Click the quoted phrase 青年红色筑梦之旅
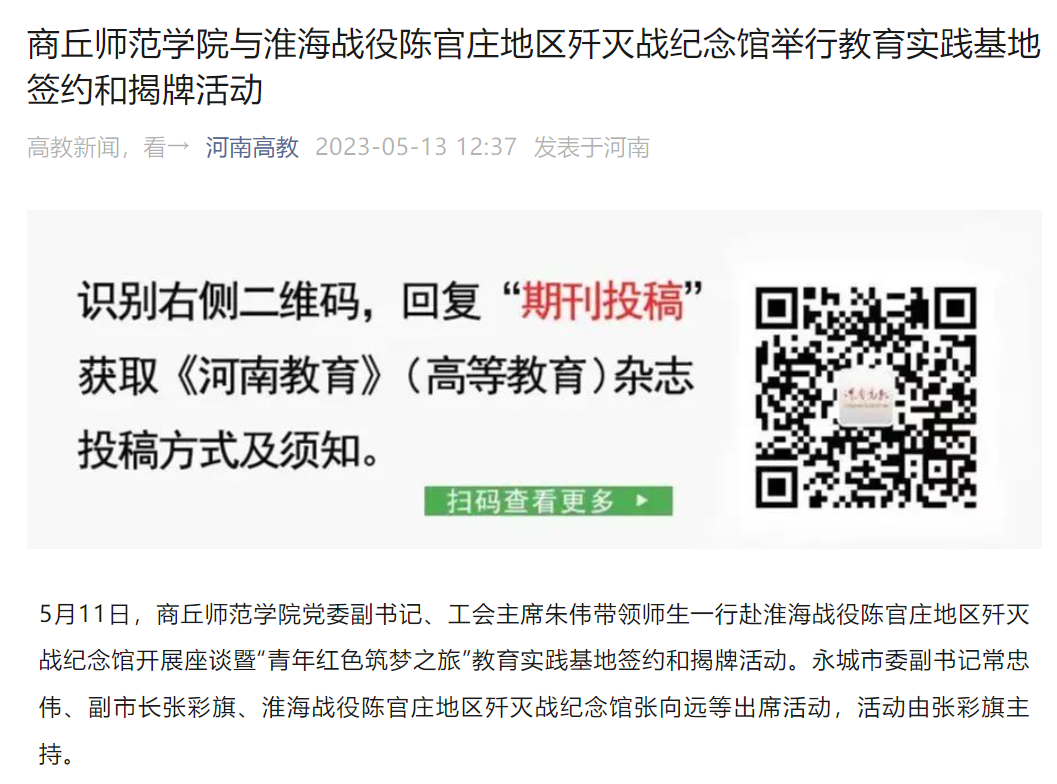Image resolution: width=1057 pixels, height=784 pixels. point(364,660)
